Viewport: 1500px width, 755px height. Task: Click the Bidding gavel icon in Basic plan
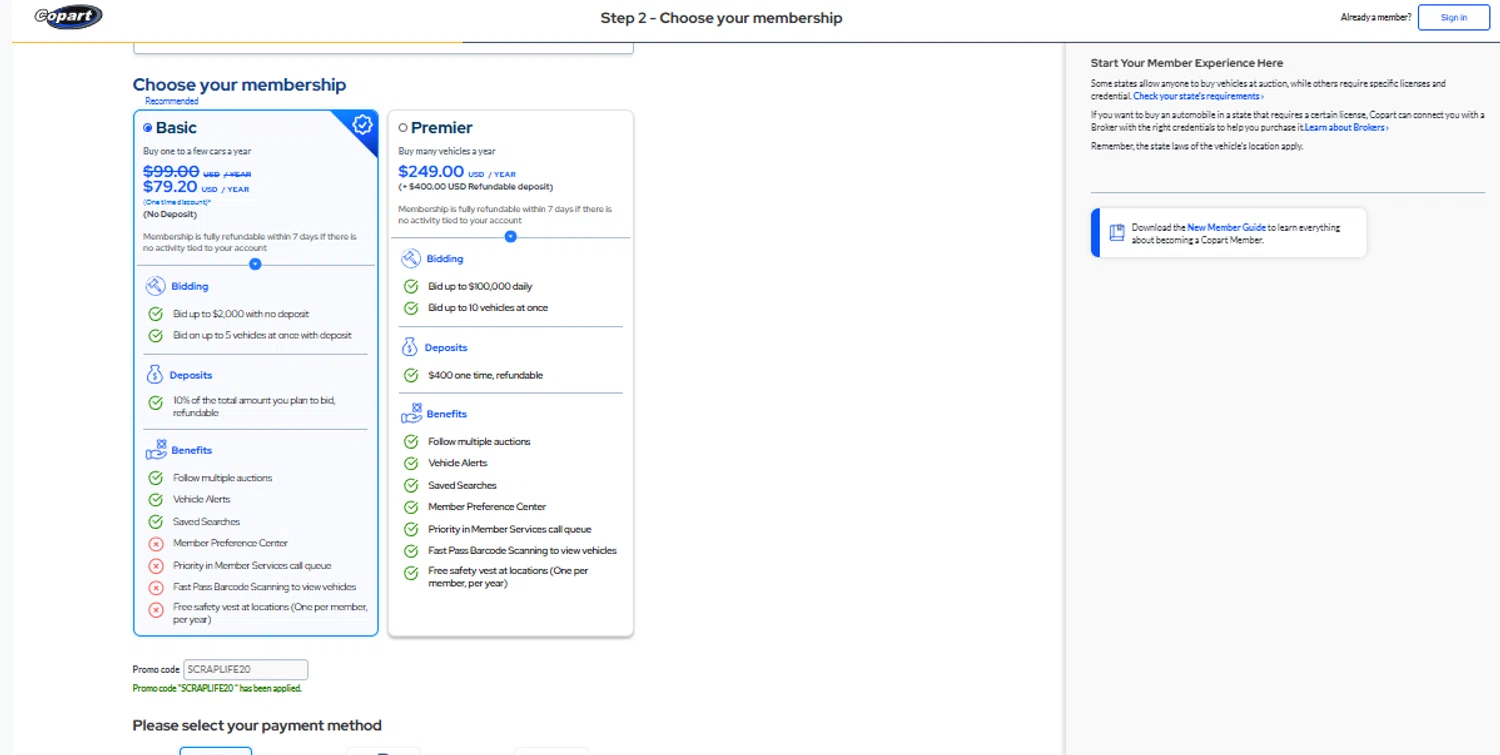coord(155,286)
